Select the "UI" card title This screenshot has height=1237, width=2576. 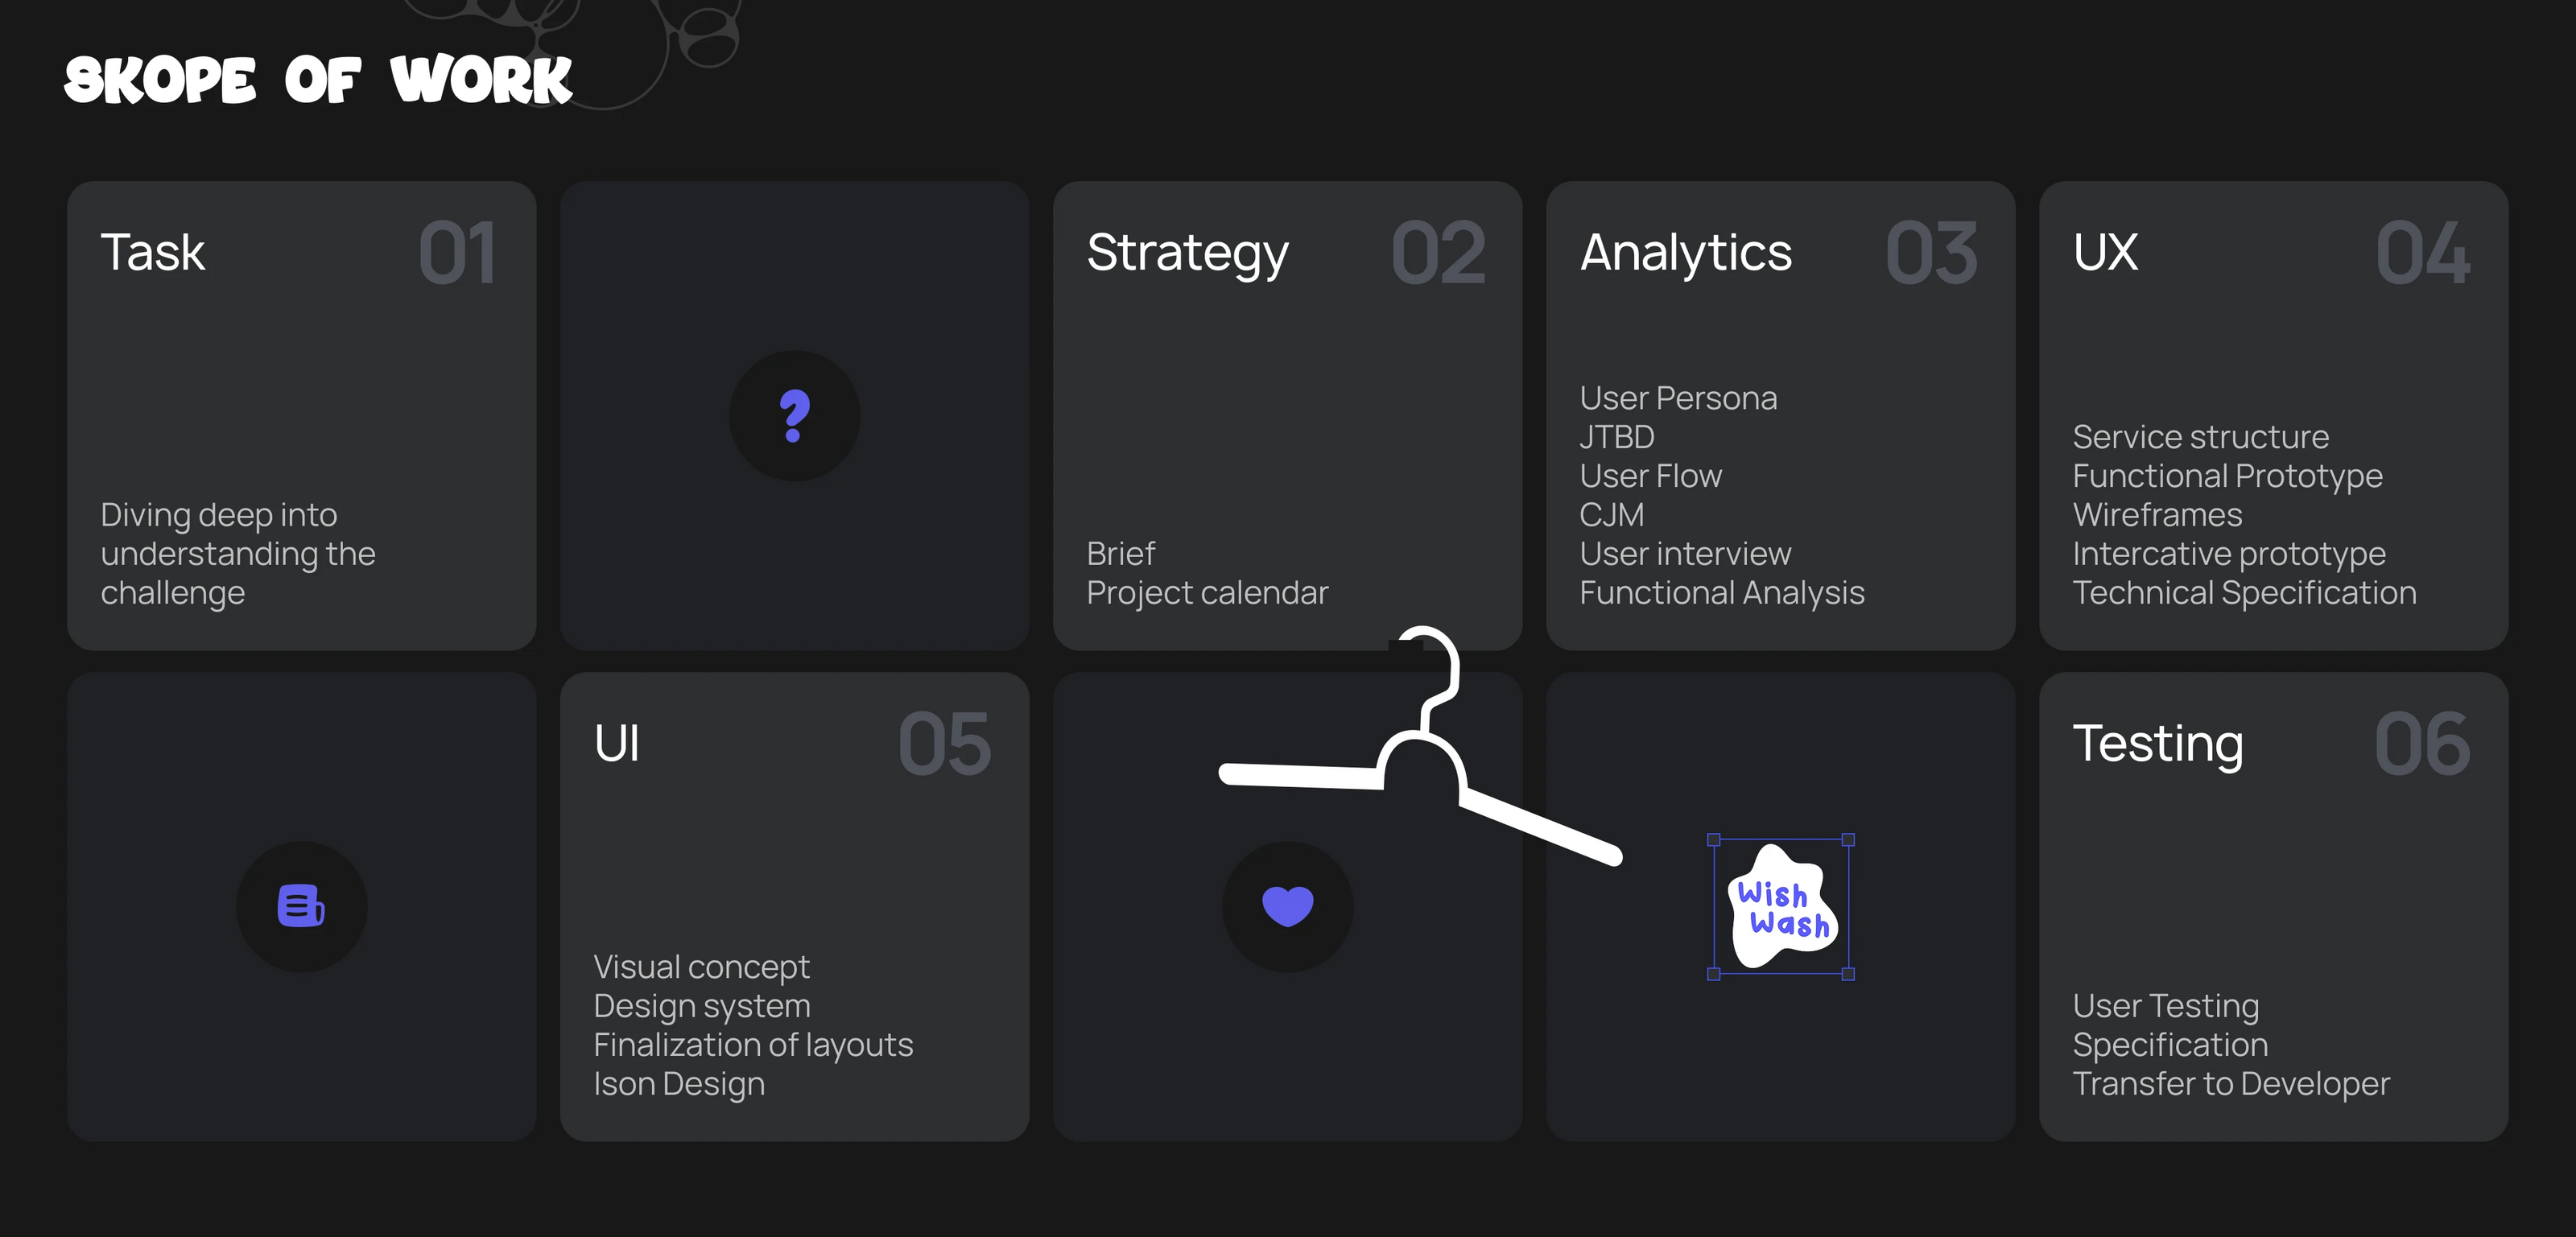click(x=616, y=744)
